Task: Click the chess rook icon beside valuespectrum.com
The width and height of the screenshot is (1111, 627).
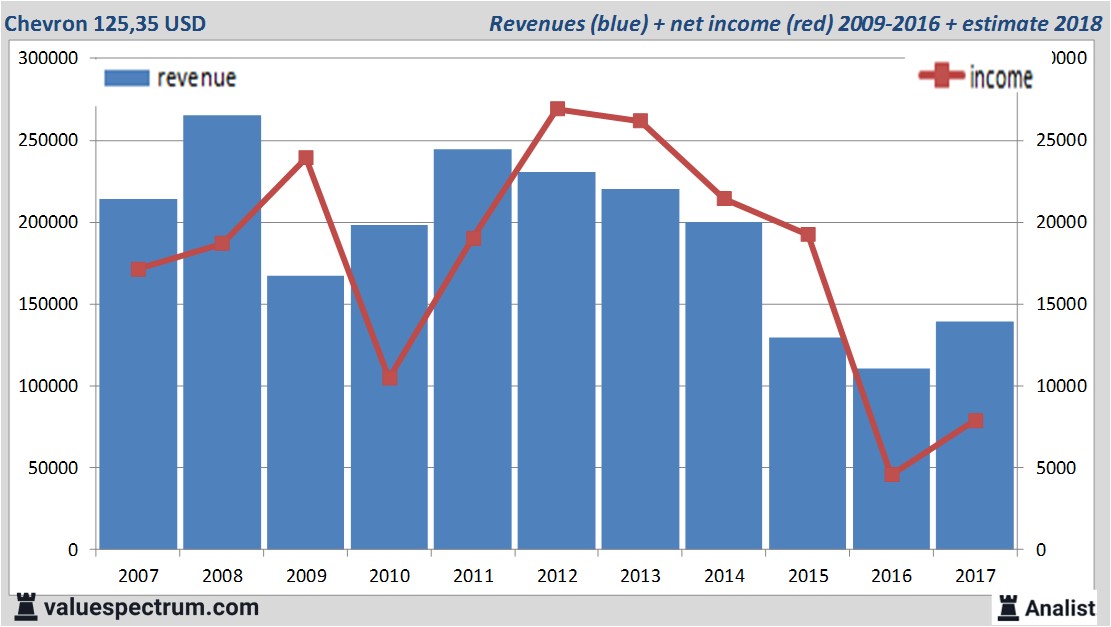Action: 26,608
